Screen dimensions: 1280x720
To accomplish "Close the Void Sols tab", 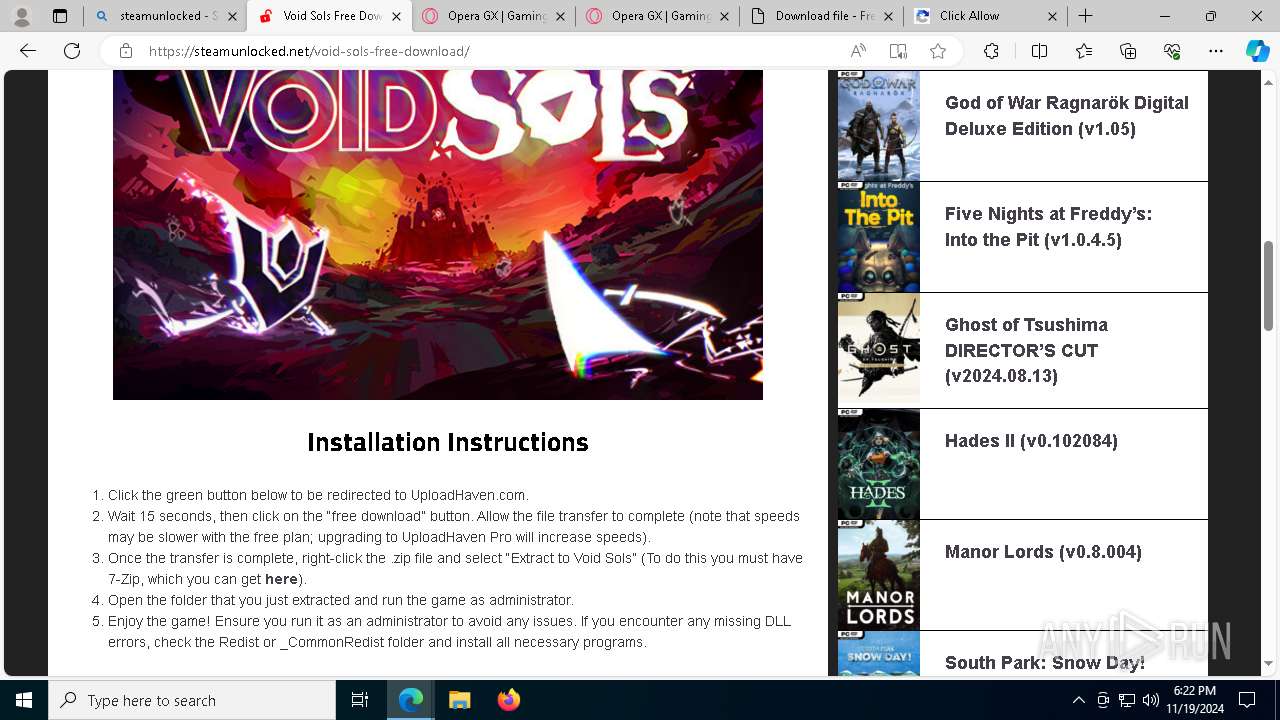I will (x=396, y=16).
